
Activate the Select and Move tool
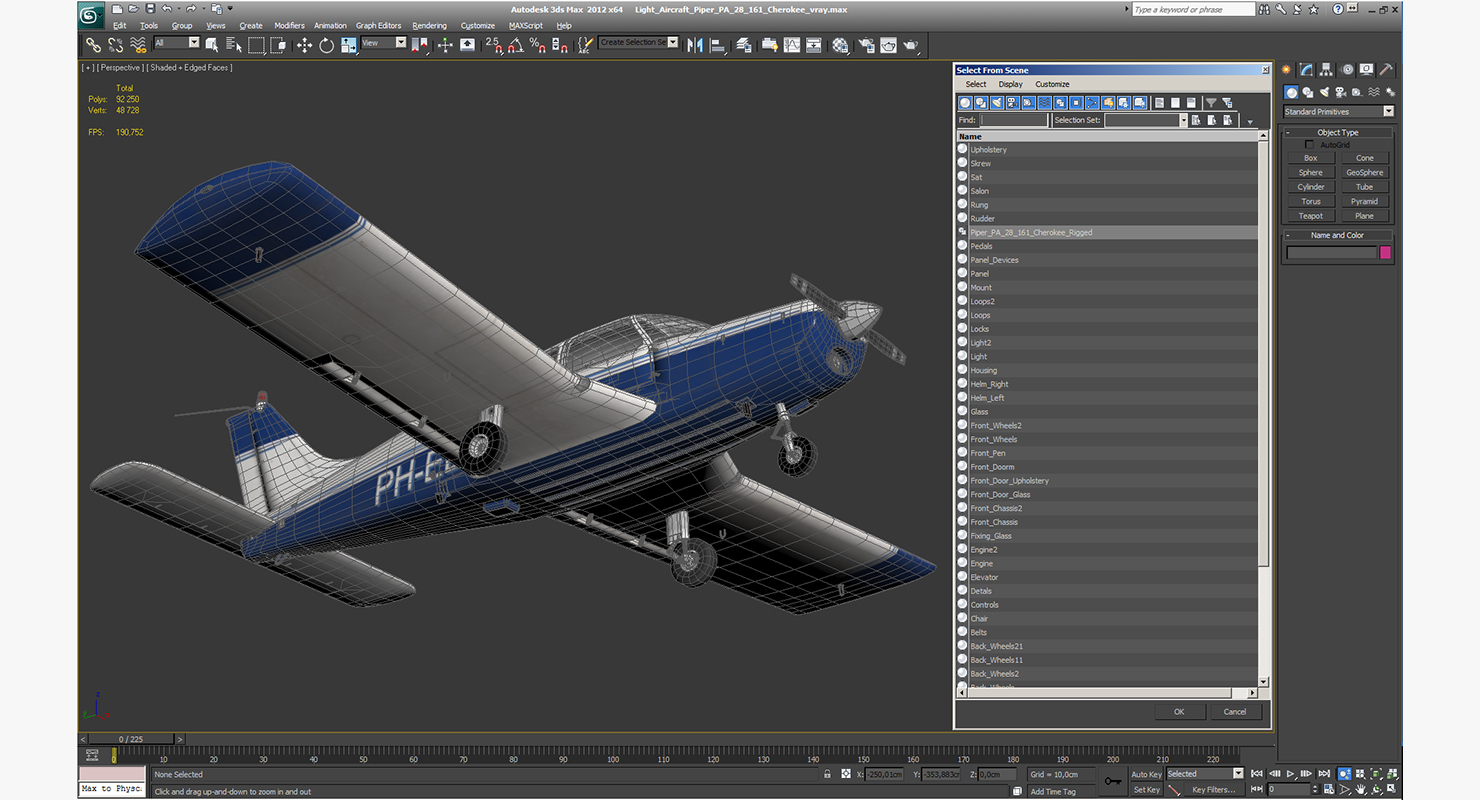(x=304, y=45)
